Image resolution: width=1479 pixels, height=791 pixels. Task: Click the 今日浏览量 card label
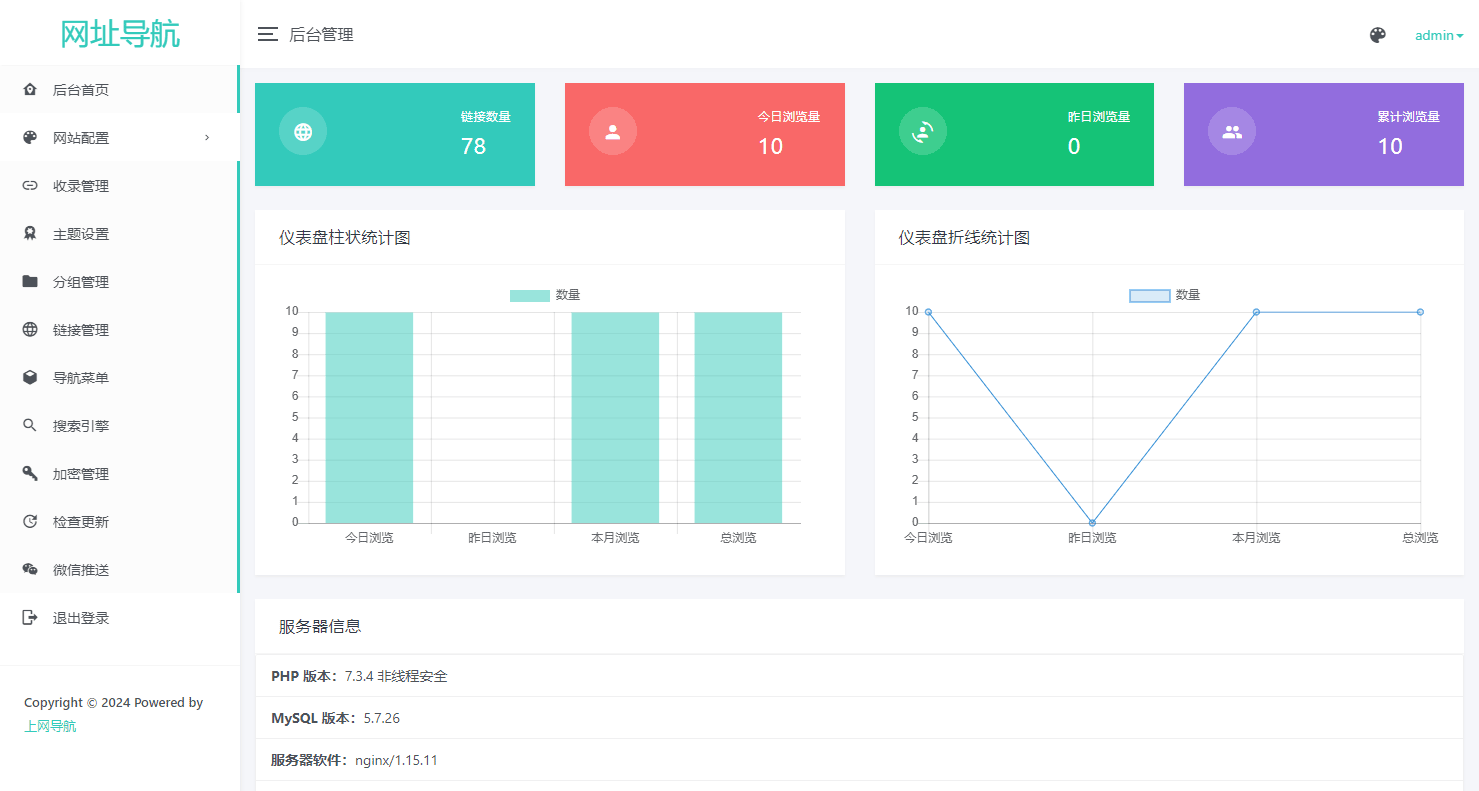coord(789,117)
